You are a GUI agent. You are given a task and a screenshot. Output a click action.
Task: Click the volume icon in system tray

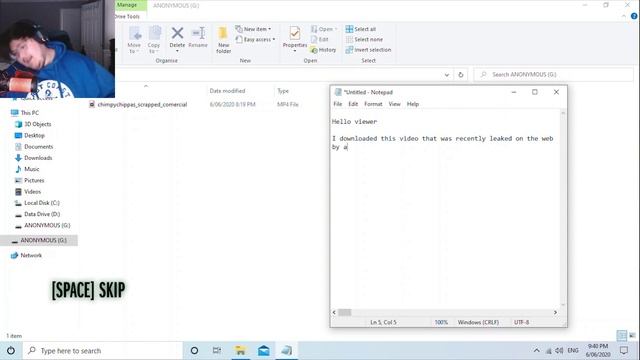[x=559, y=351]
